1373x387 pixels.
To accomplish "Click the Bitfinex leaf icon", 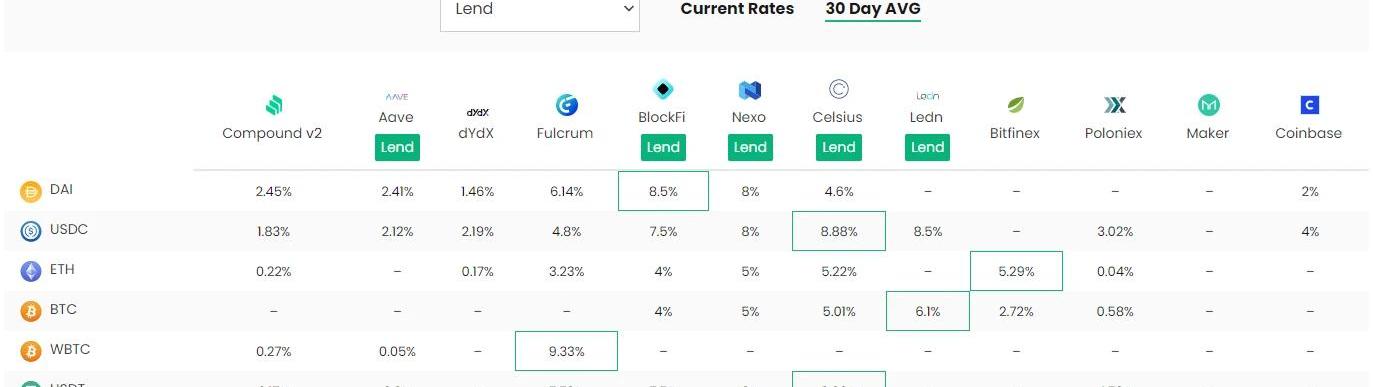I will [1015, 105].
